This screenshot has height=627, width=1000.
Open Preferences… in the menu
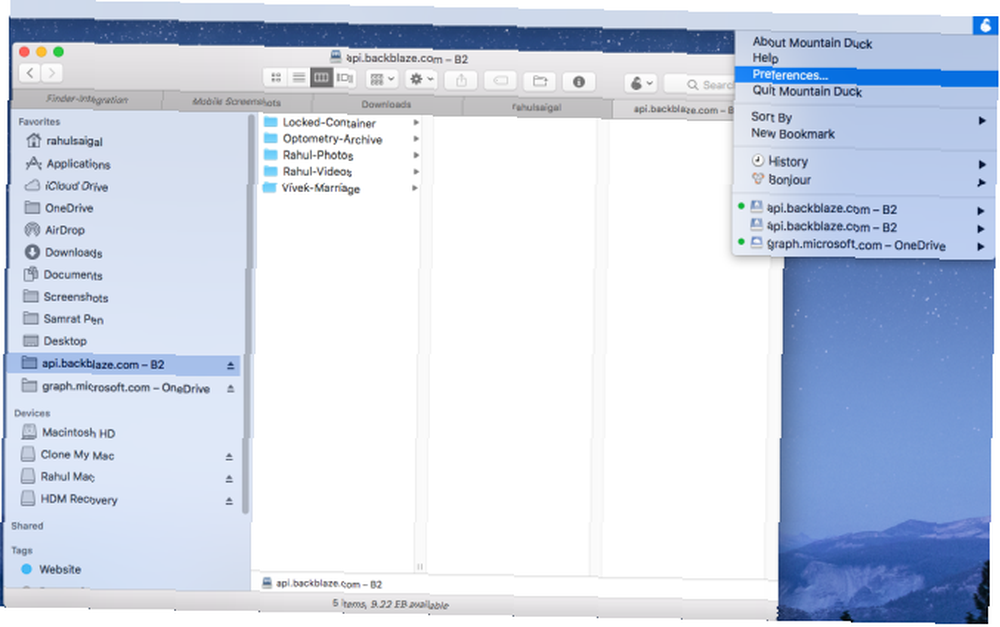tap(866, 76)
